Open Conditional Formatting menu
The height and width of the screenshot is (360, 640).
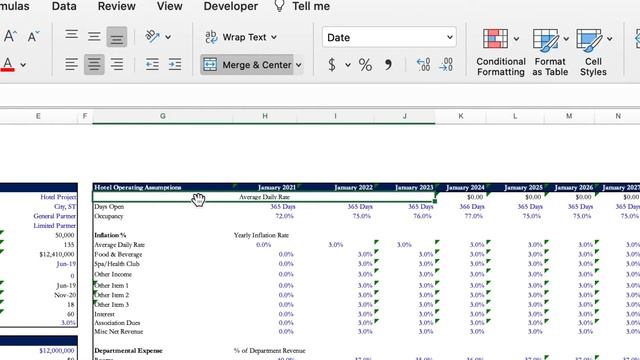[x=500, y=52]
